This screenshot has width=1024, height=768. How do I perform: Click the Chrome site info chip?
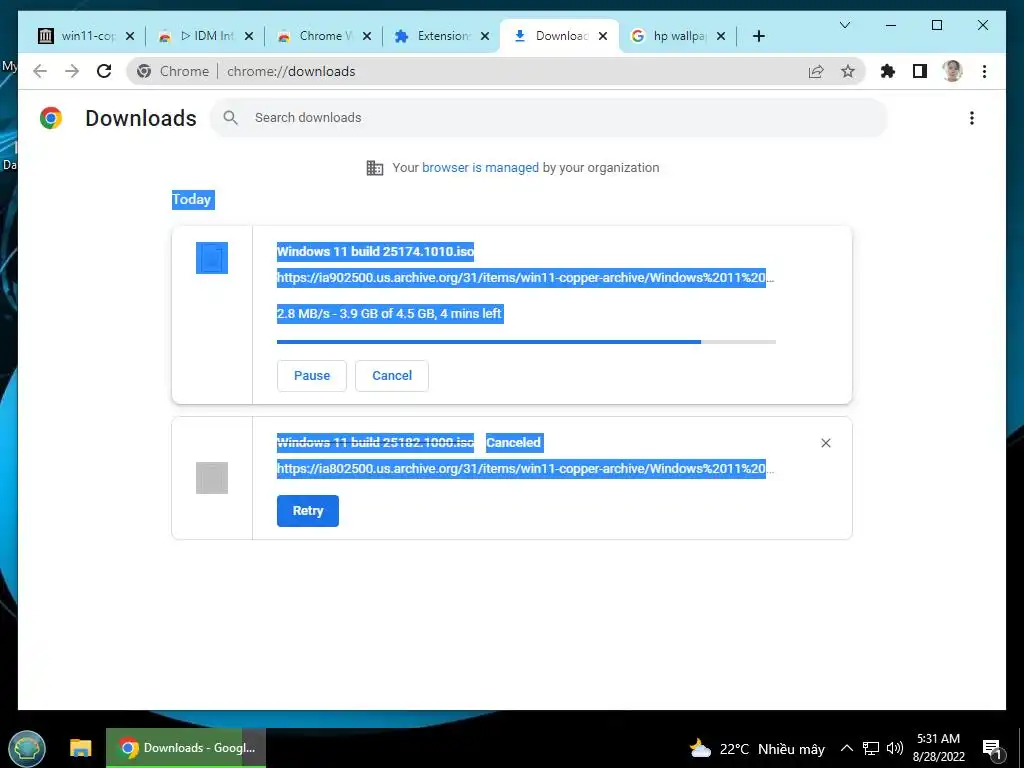click(x=173, y=71)
